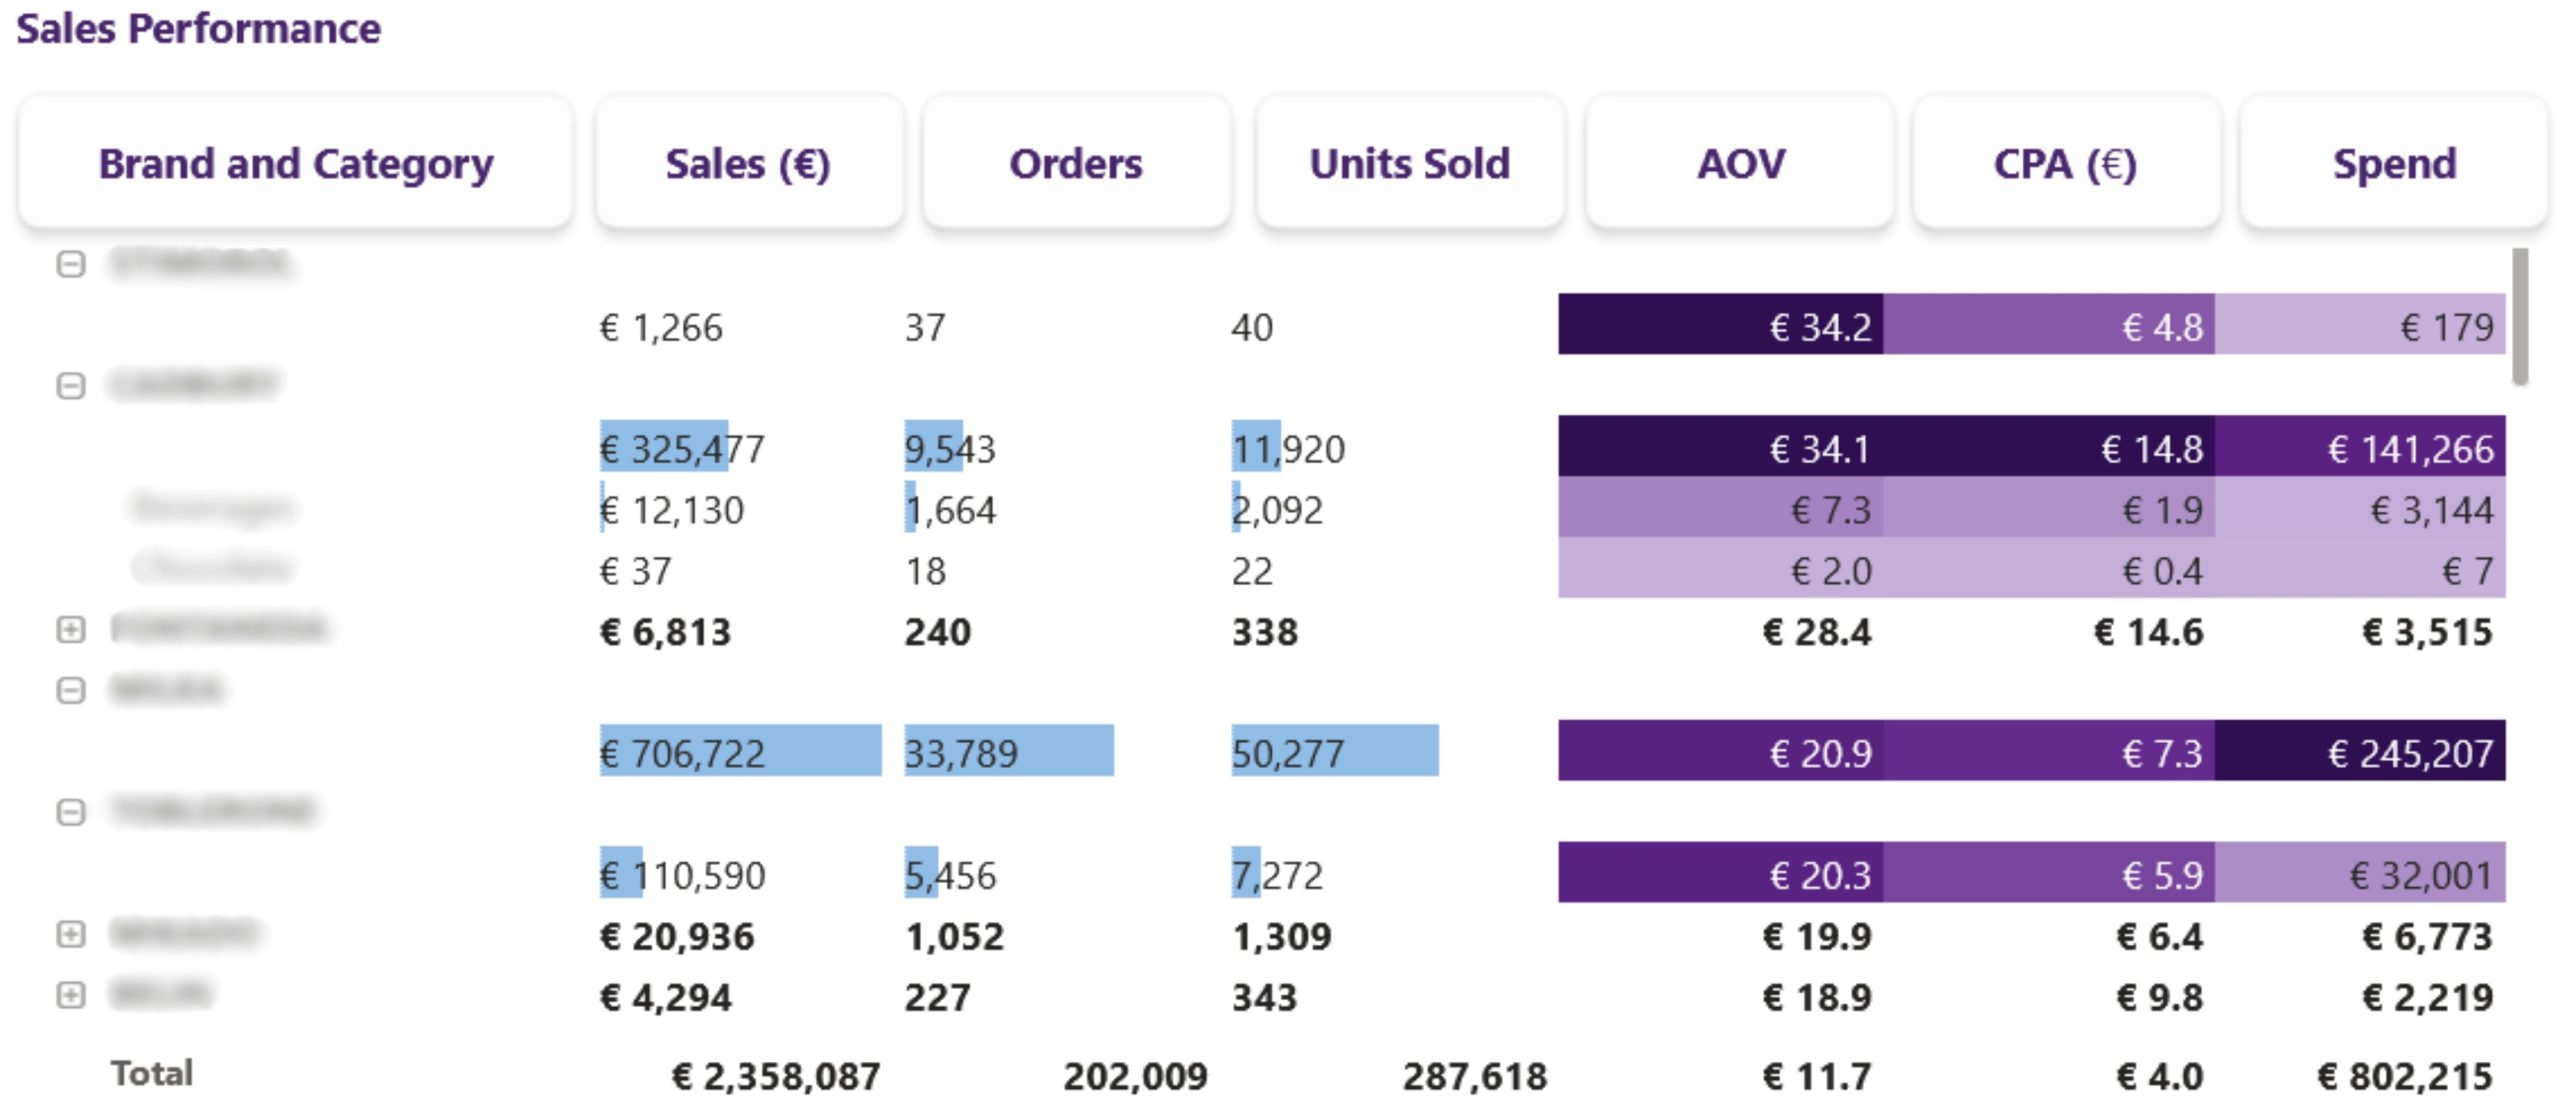Select the € 3,515 spend value

point(2427,632)
